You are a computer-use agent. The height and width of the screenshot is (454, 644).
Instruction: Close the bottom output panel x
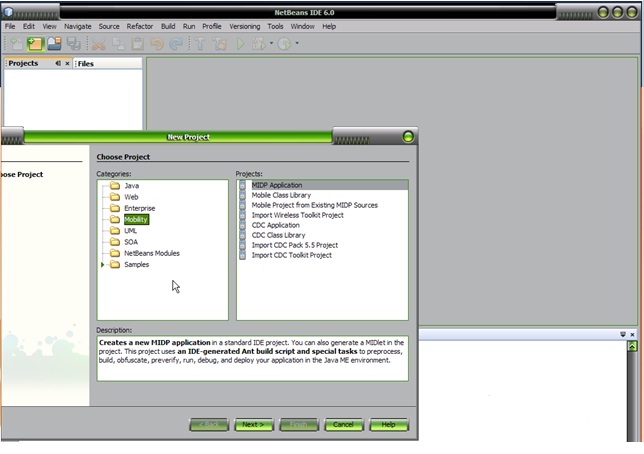pos(632,334)
